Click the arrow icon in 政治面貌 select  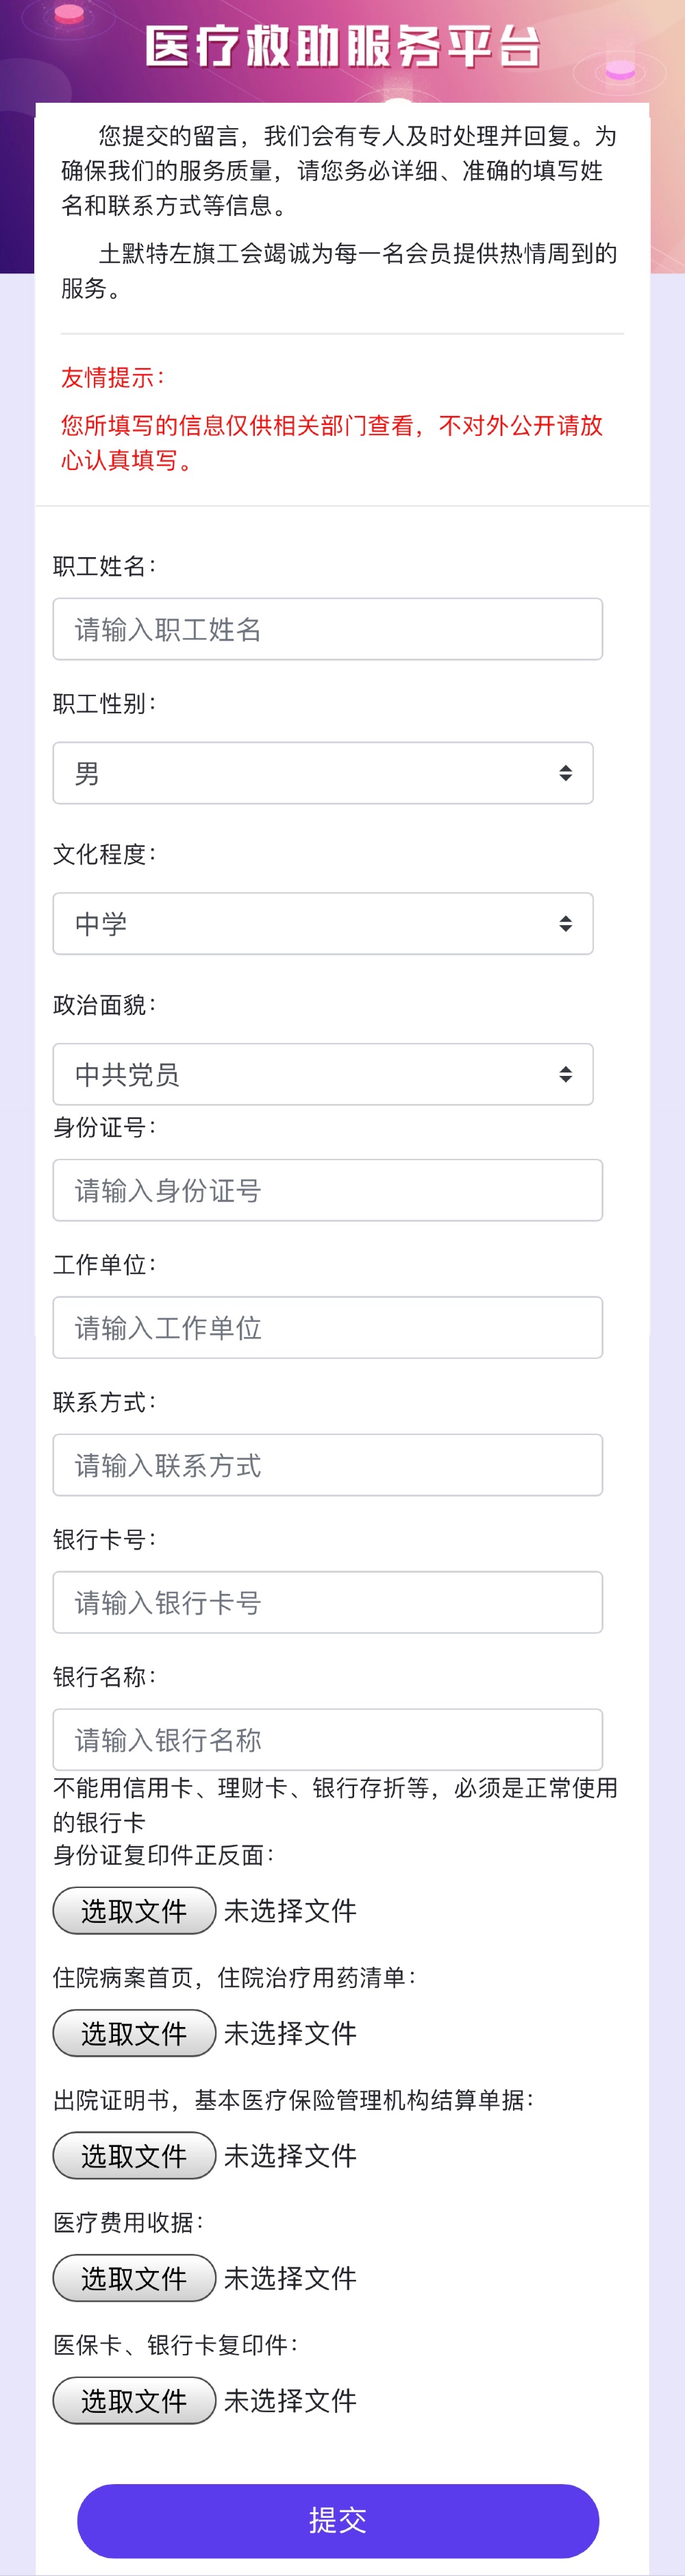565,1074
